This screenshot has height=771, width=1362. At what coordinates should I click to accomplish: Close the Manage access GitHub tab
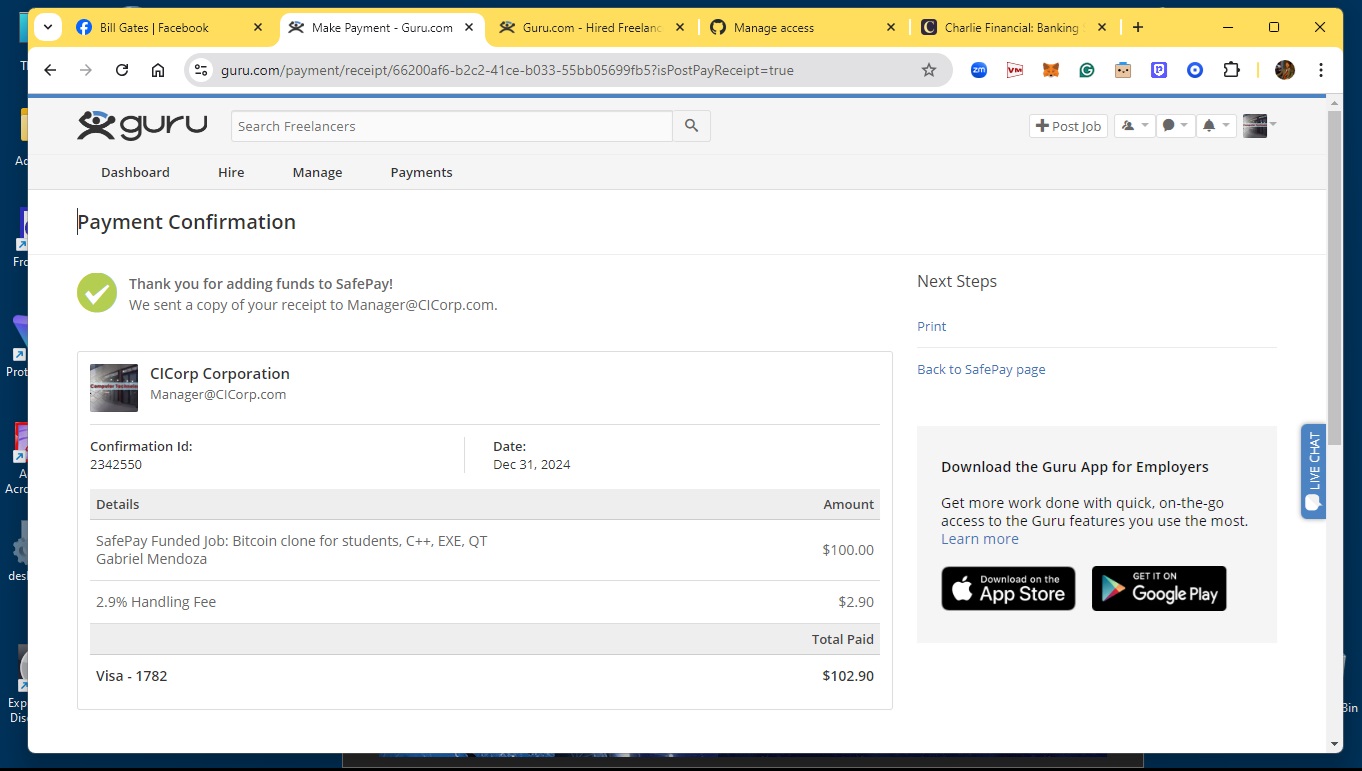(x=891, y=28)
